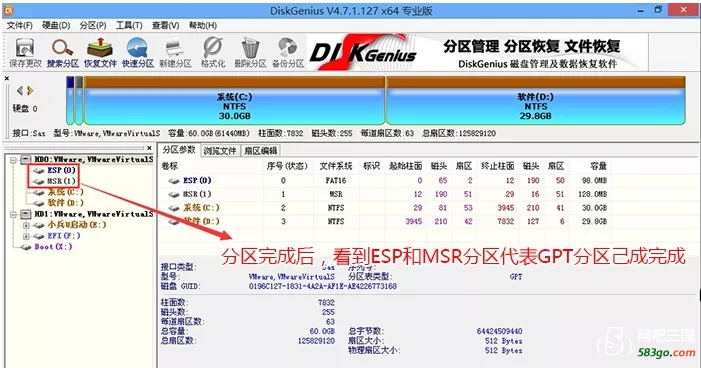Select the 软件(D:) 29.8GB partition bar
The height and width of the screenshot is (368, 701).
tap(536, 101)
